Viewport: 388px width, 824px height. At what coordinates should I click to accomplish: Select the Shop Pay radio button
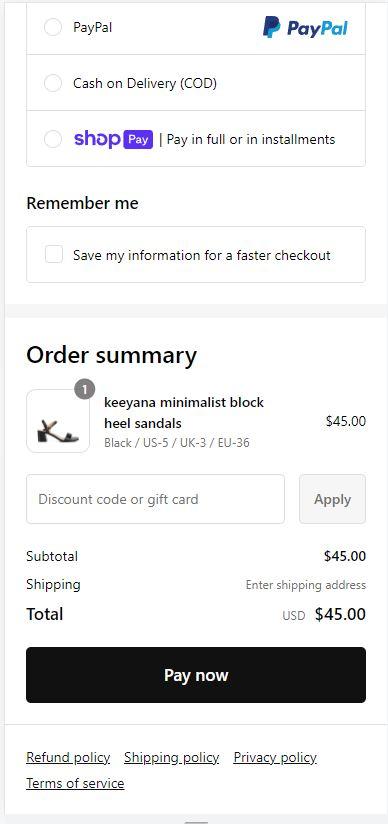53,139
